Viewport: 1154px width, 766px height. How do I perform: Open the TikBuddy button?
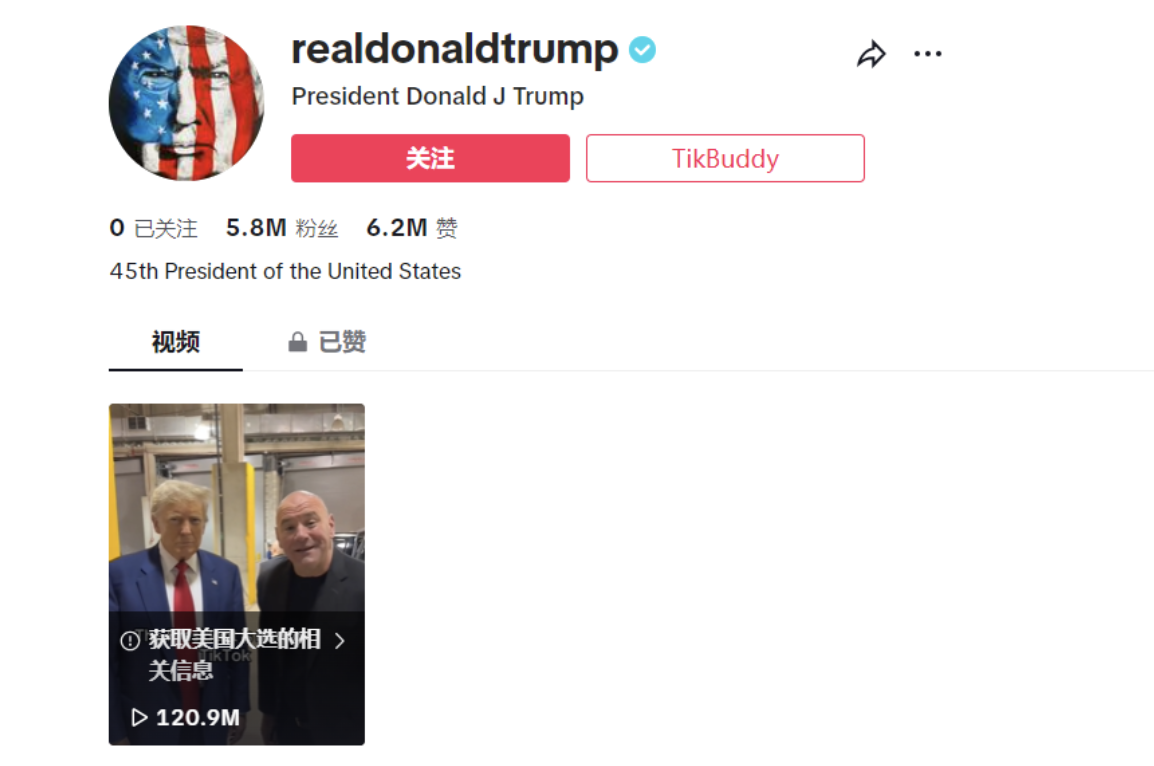(x=725, y=158)
